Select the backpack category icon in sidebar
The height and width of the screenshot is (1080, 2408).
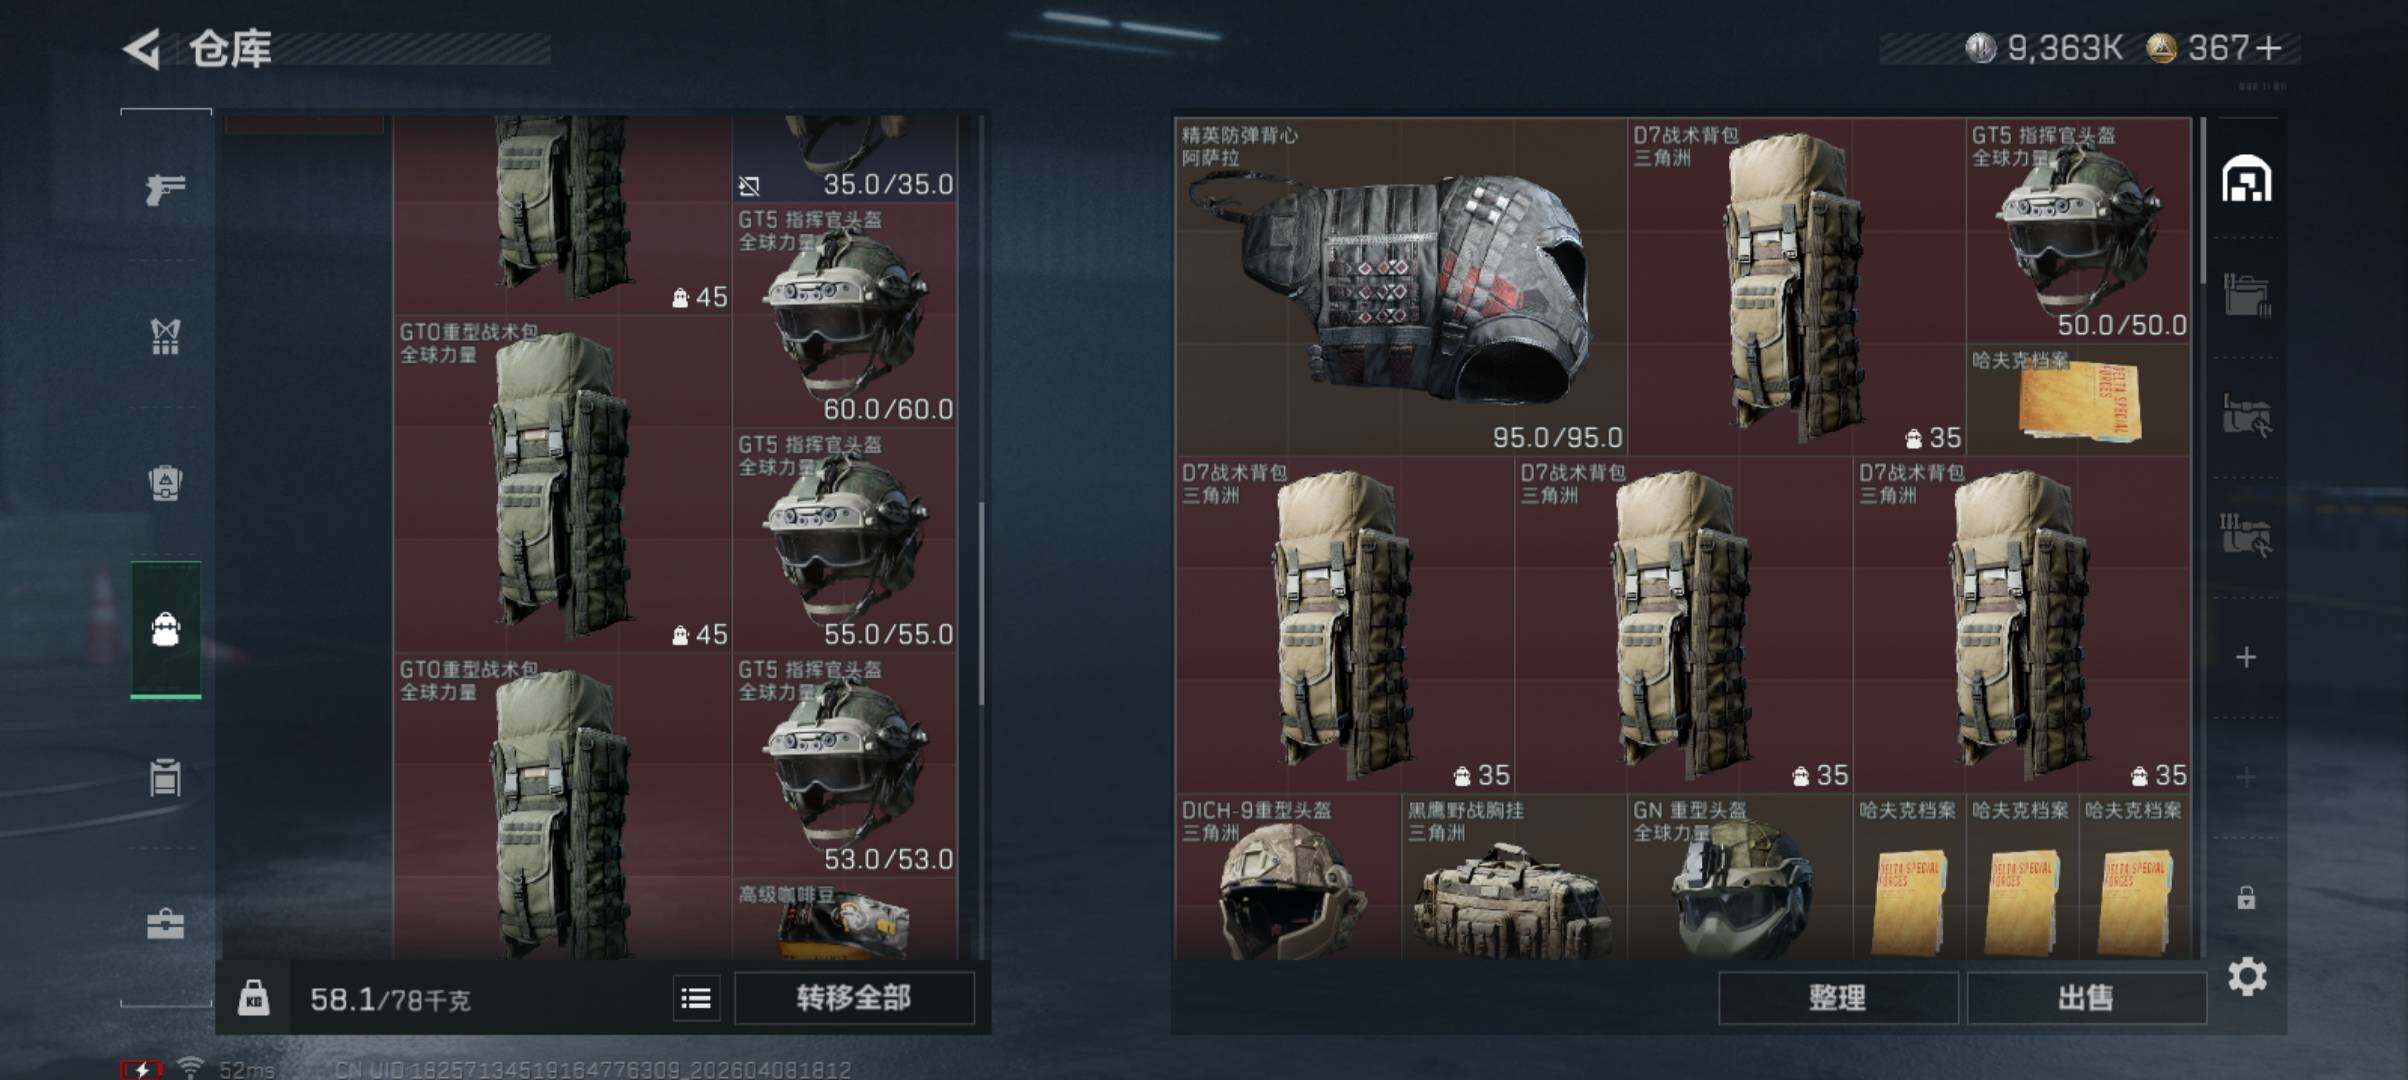click(165, 483)
